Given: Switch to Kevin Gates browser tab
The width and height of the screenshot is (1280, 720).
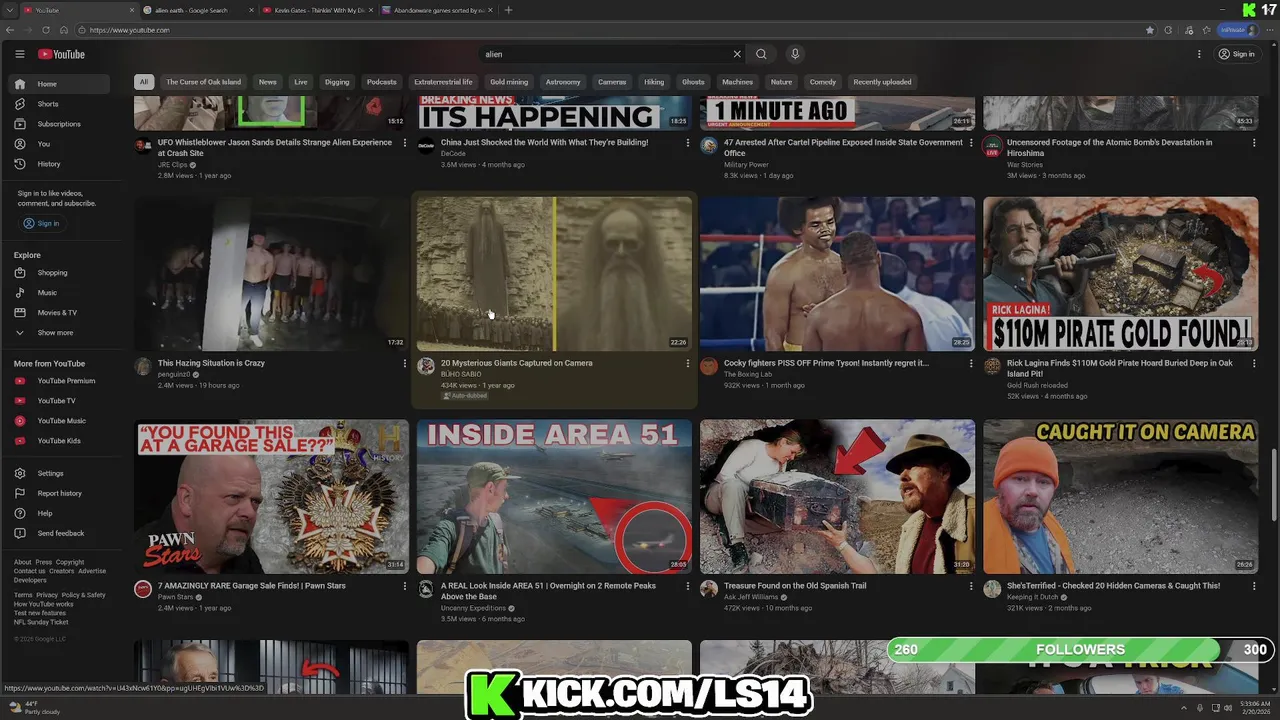Looking at the screenshot, I should pos(316,10).
